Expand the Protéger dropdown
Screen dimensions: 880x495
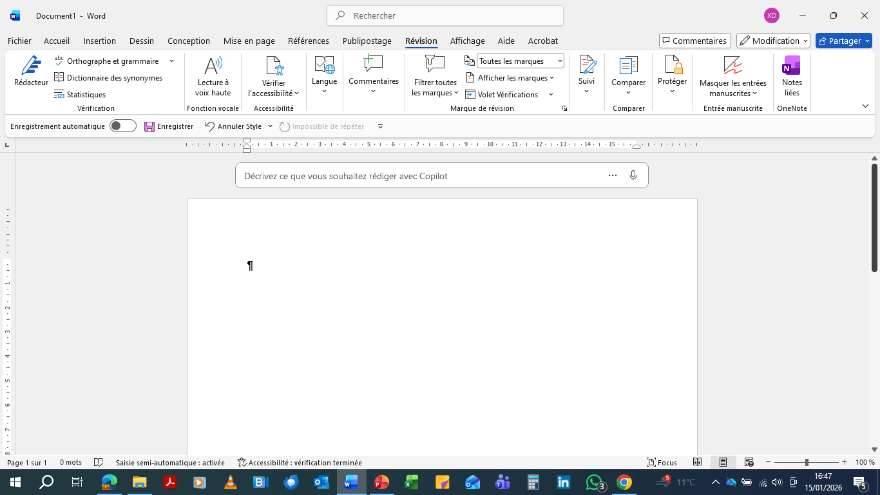click(672, 91)
